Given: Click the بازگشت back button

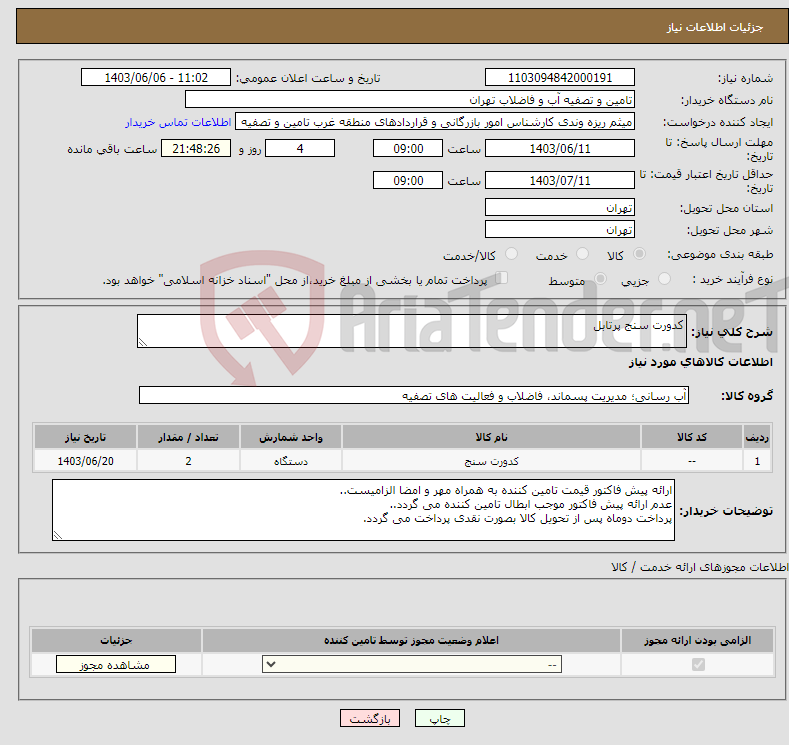Looking at the screenshot, I should coord(370,718).
